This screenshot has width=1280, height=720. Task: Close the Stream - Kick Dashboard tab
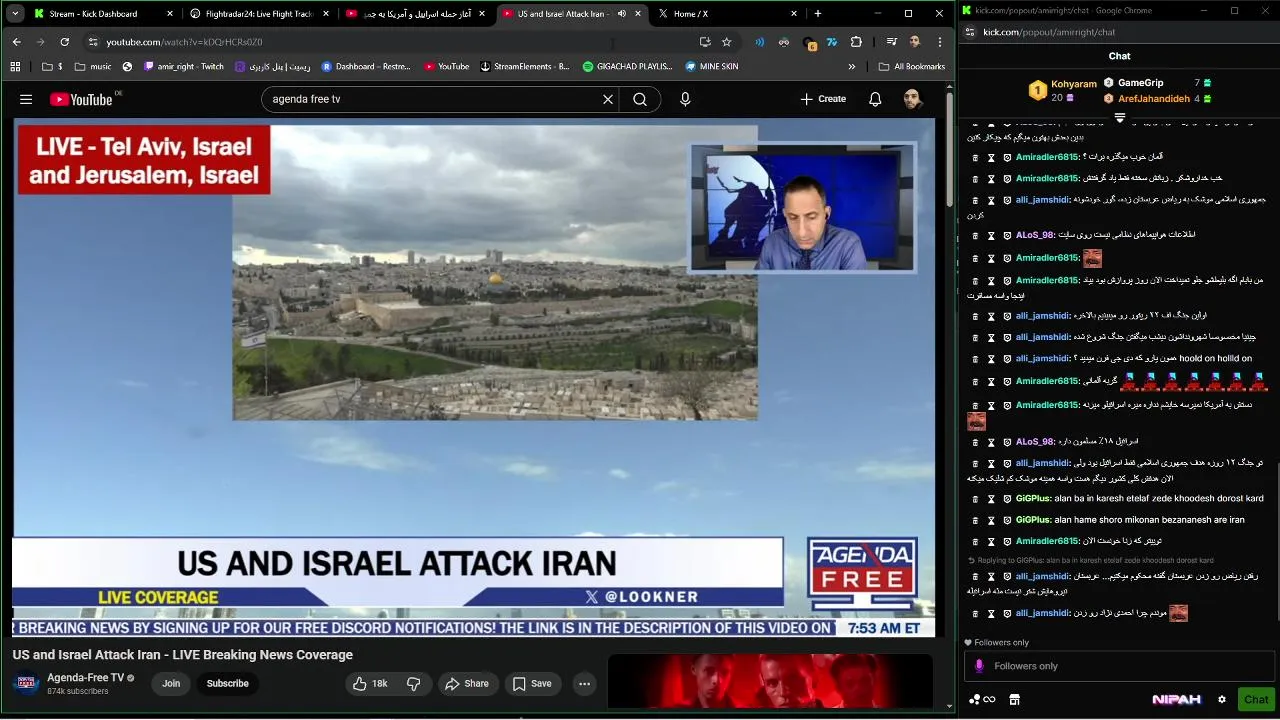click(x=170, y=14)
